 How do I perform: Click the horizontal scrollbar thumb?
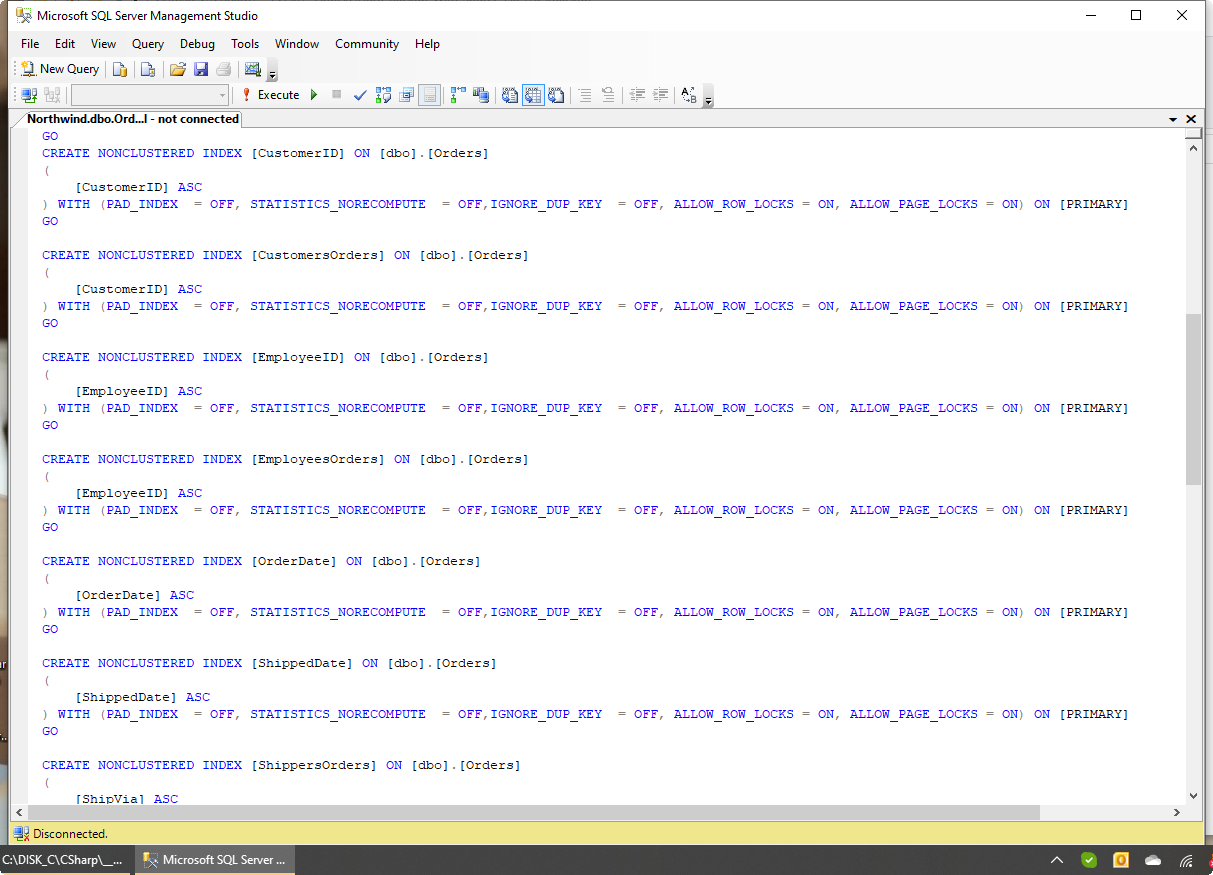coord(534,812)
